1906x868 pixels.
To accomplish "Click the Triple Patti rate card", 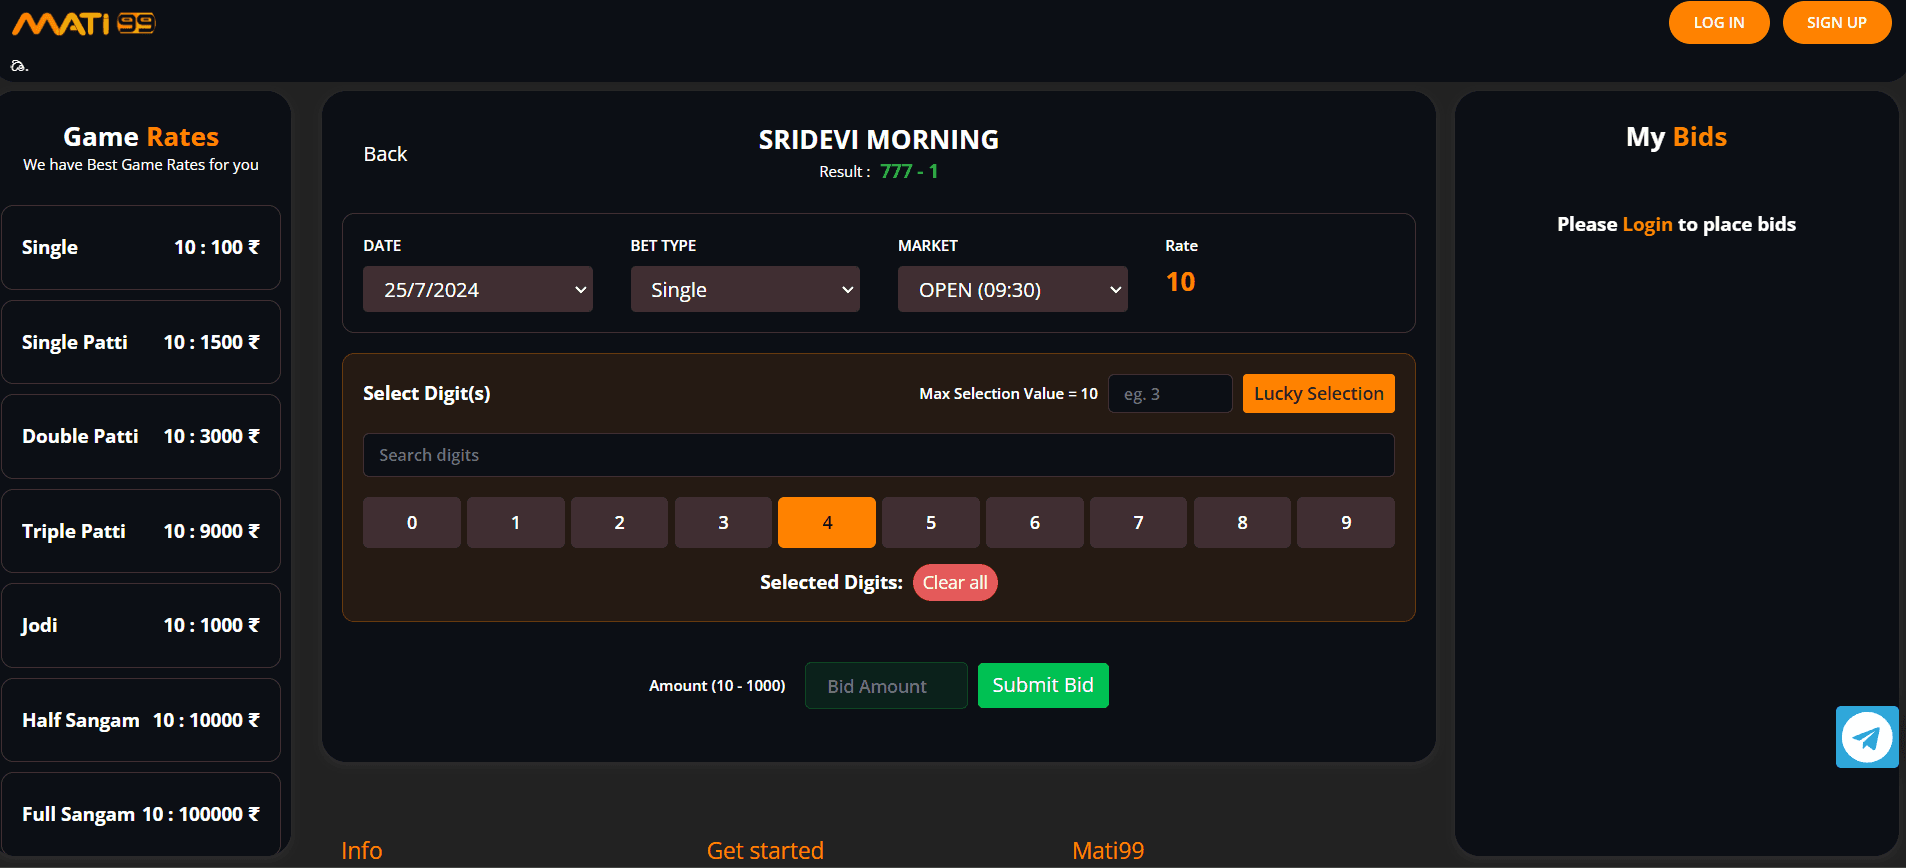I will (141, 531).
